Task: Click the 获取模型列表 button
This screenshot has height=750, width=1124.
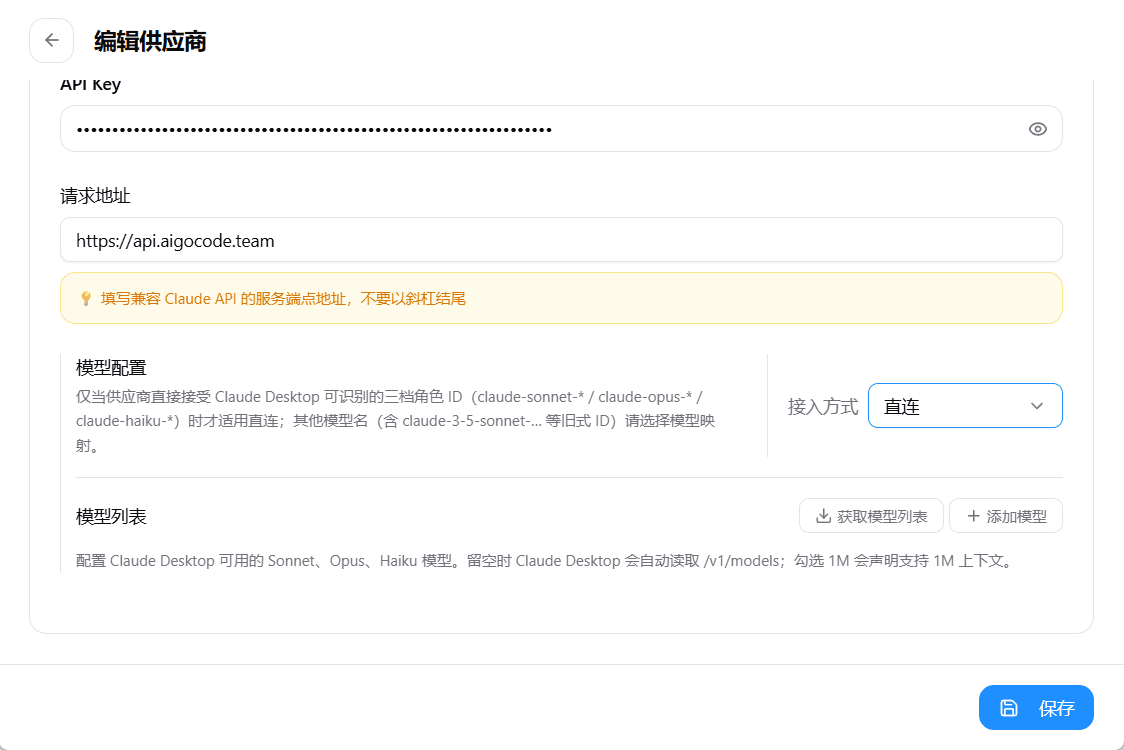Action: click(871, 516)
